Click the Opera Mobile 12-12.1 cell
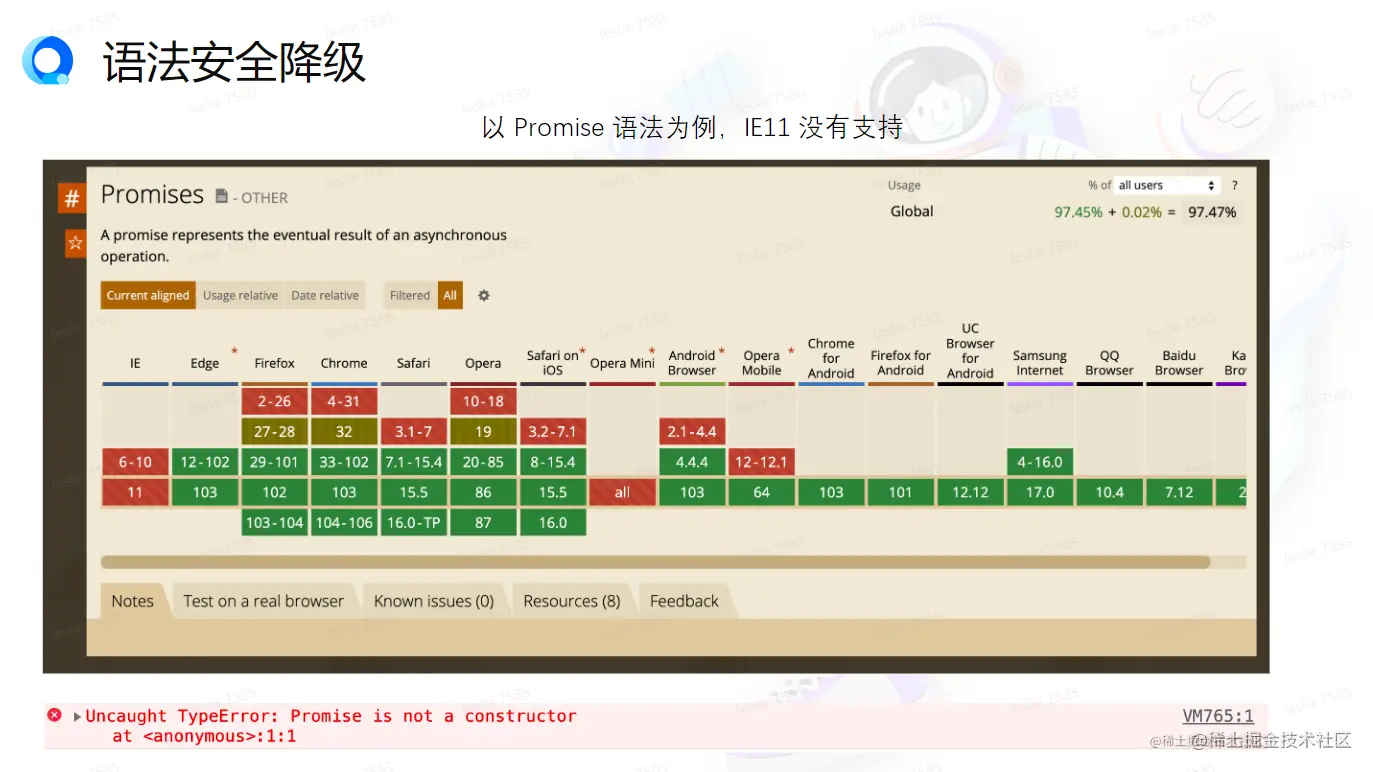Viewport: 1373px width, 772px height. pos(762,462)
